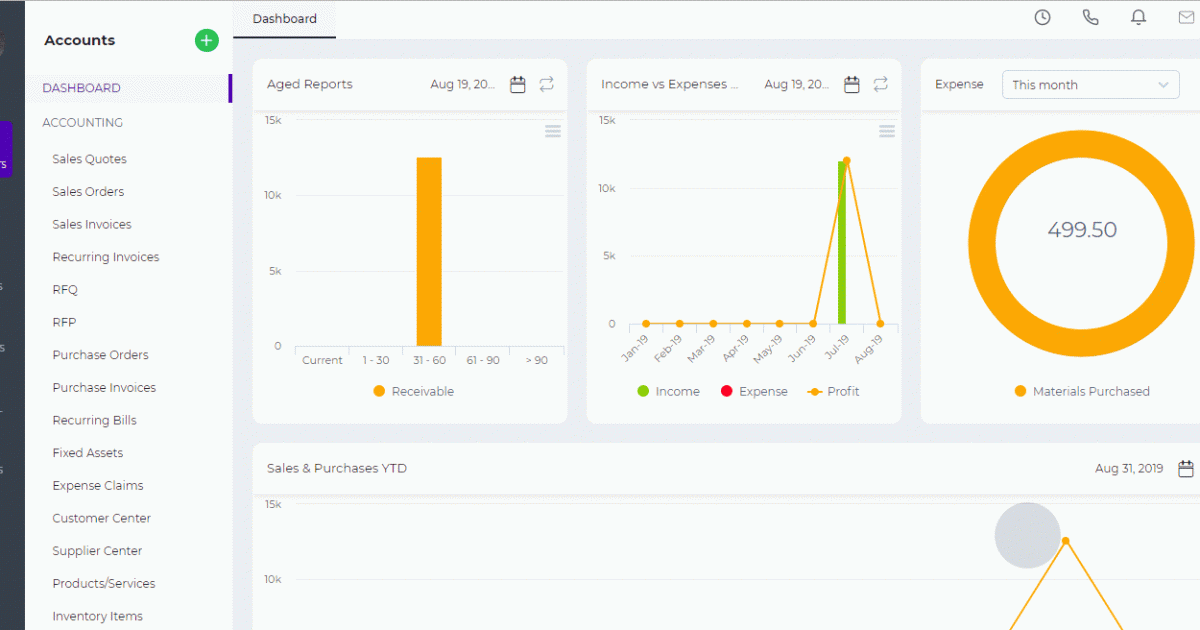The image size is (1200, 630).
Task: Click the Accounts sidebar heading
Action: pos(80,40)
